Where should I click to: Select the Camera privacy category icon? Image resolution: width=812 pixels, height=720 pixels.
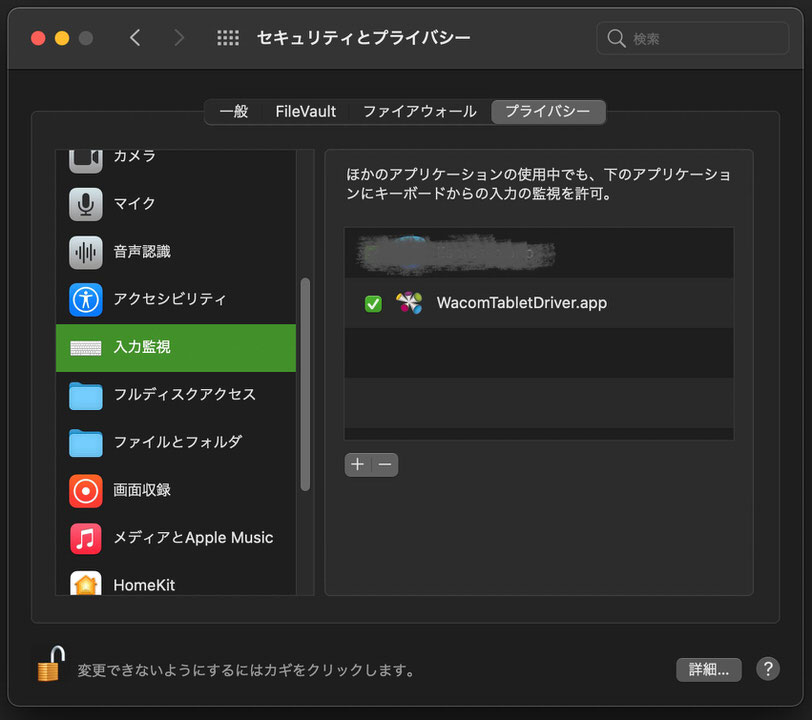tap(86, 159)
